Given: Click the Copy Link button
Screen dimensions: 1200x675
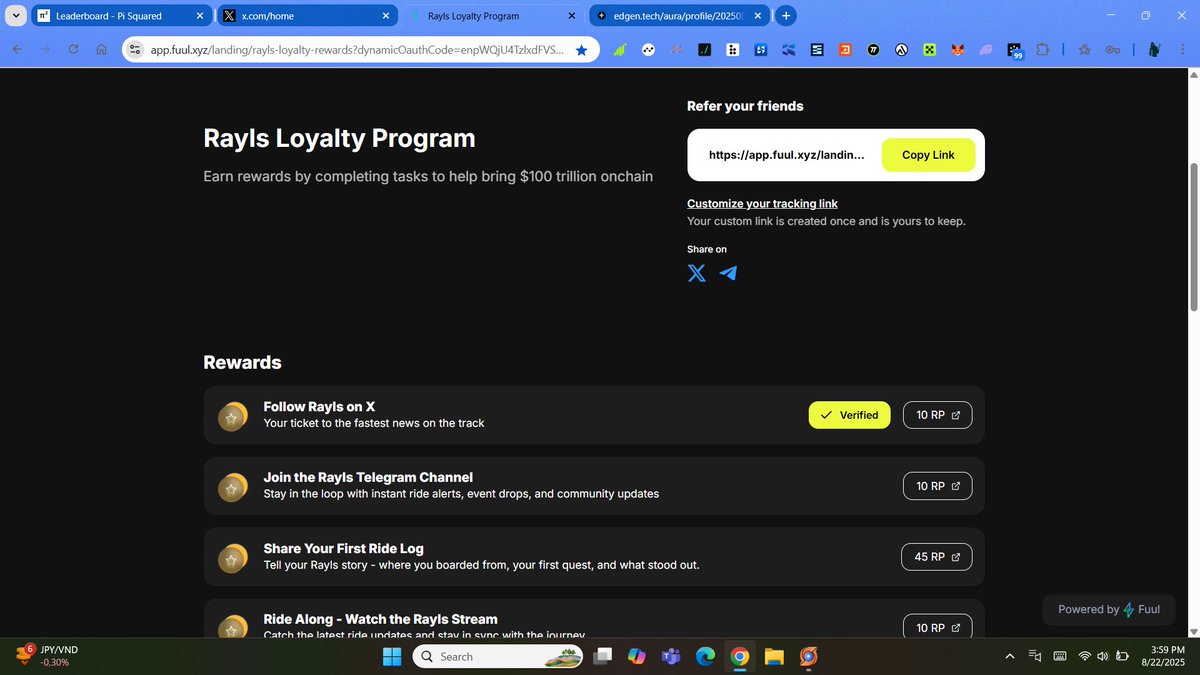Looking at the screenshot, I should (x=928, y=155).
